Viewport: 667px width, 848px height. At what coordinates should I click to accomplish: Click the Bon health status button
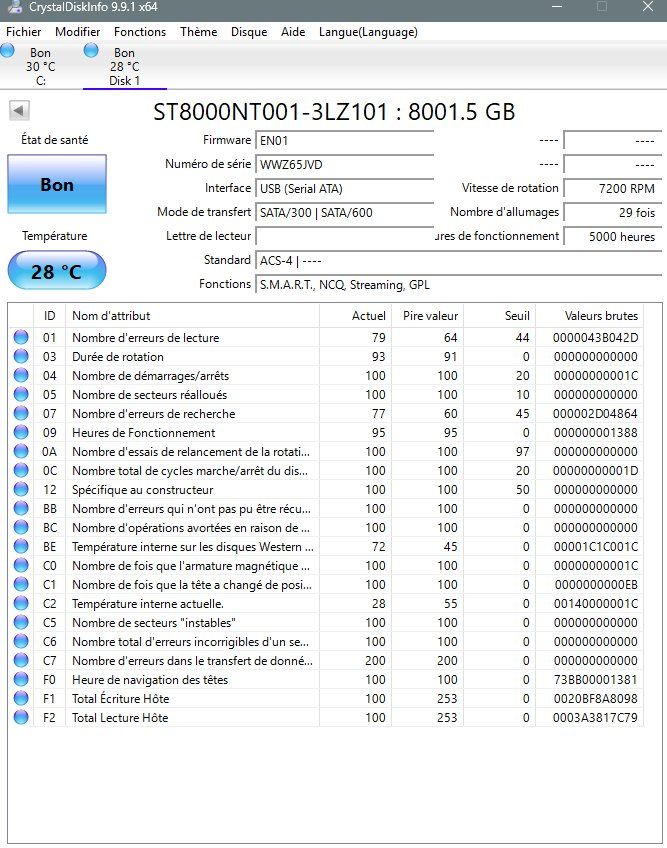click(x=57, y=184)
